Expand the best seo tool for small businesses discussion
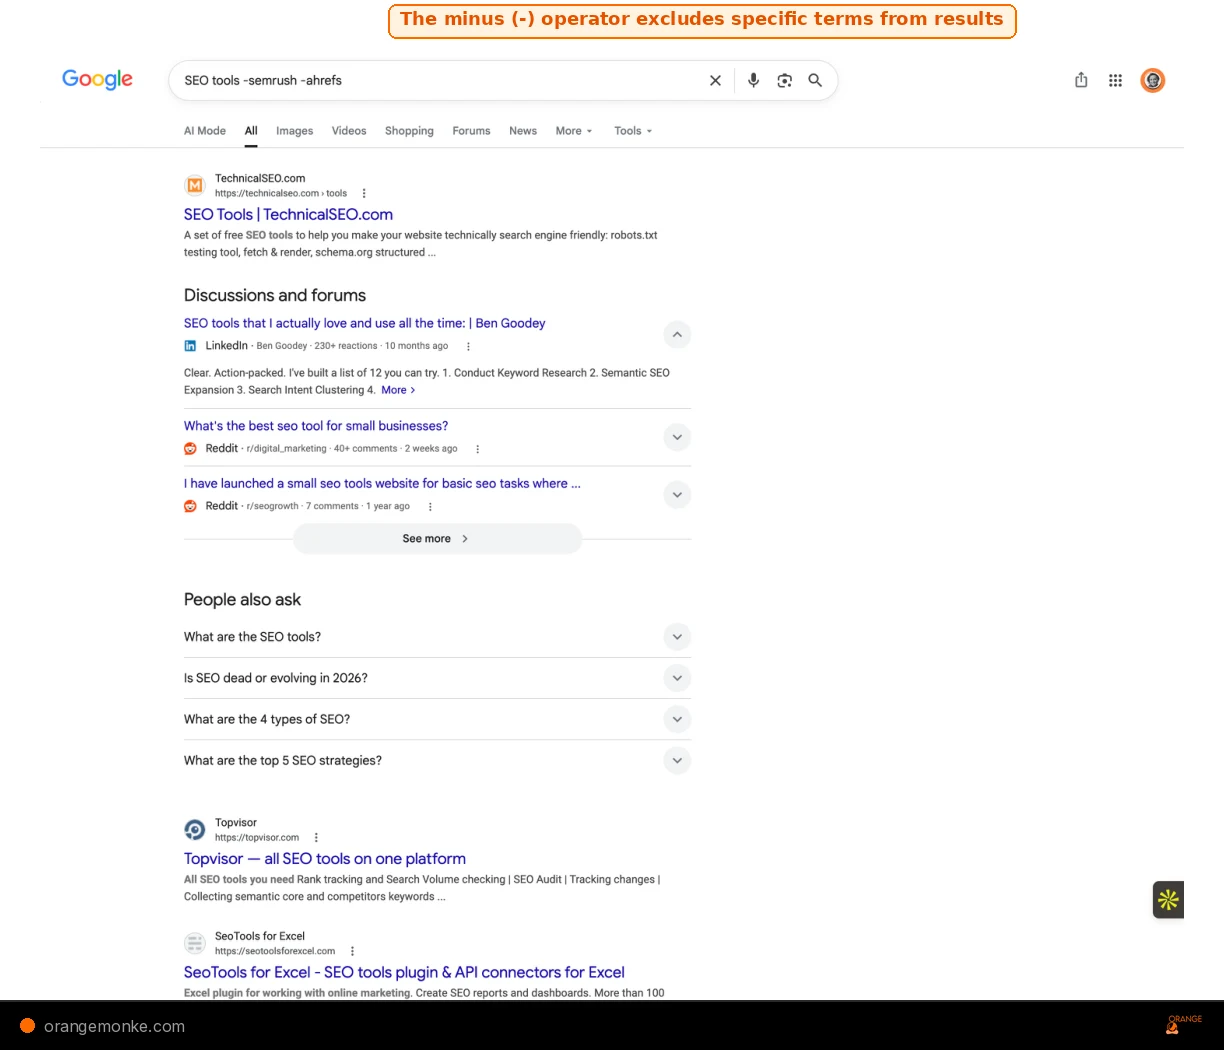The width and height of the screenshot is (1224, 1050). click(x=677, y=437)
